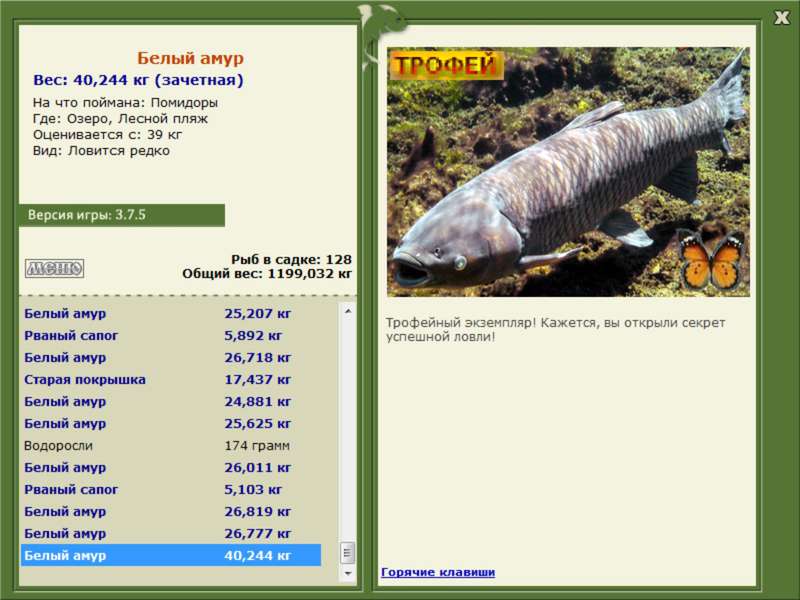Select the Белый амур 26,011 кг row
Screen dimensions: 800x600
(x=171, y=467)
